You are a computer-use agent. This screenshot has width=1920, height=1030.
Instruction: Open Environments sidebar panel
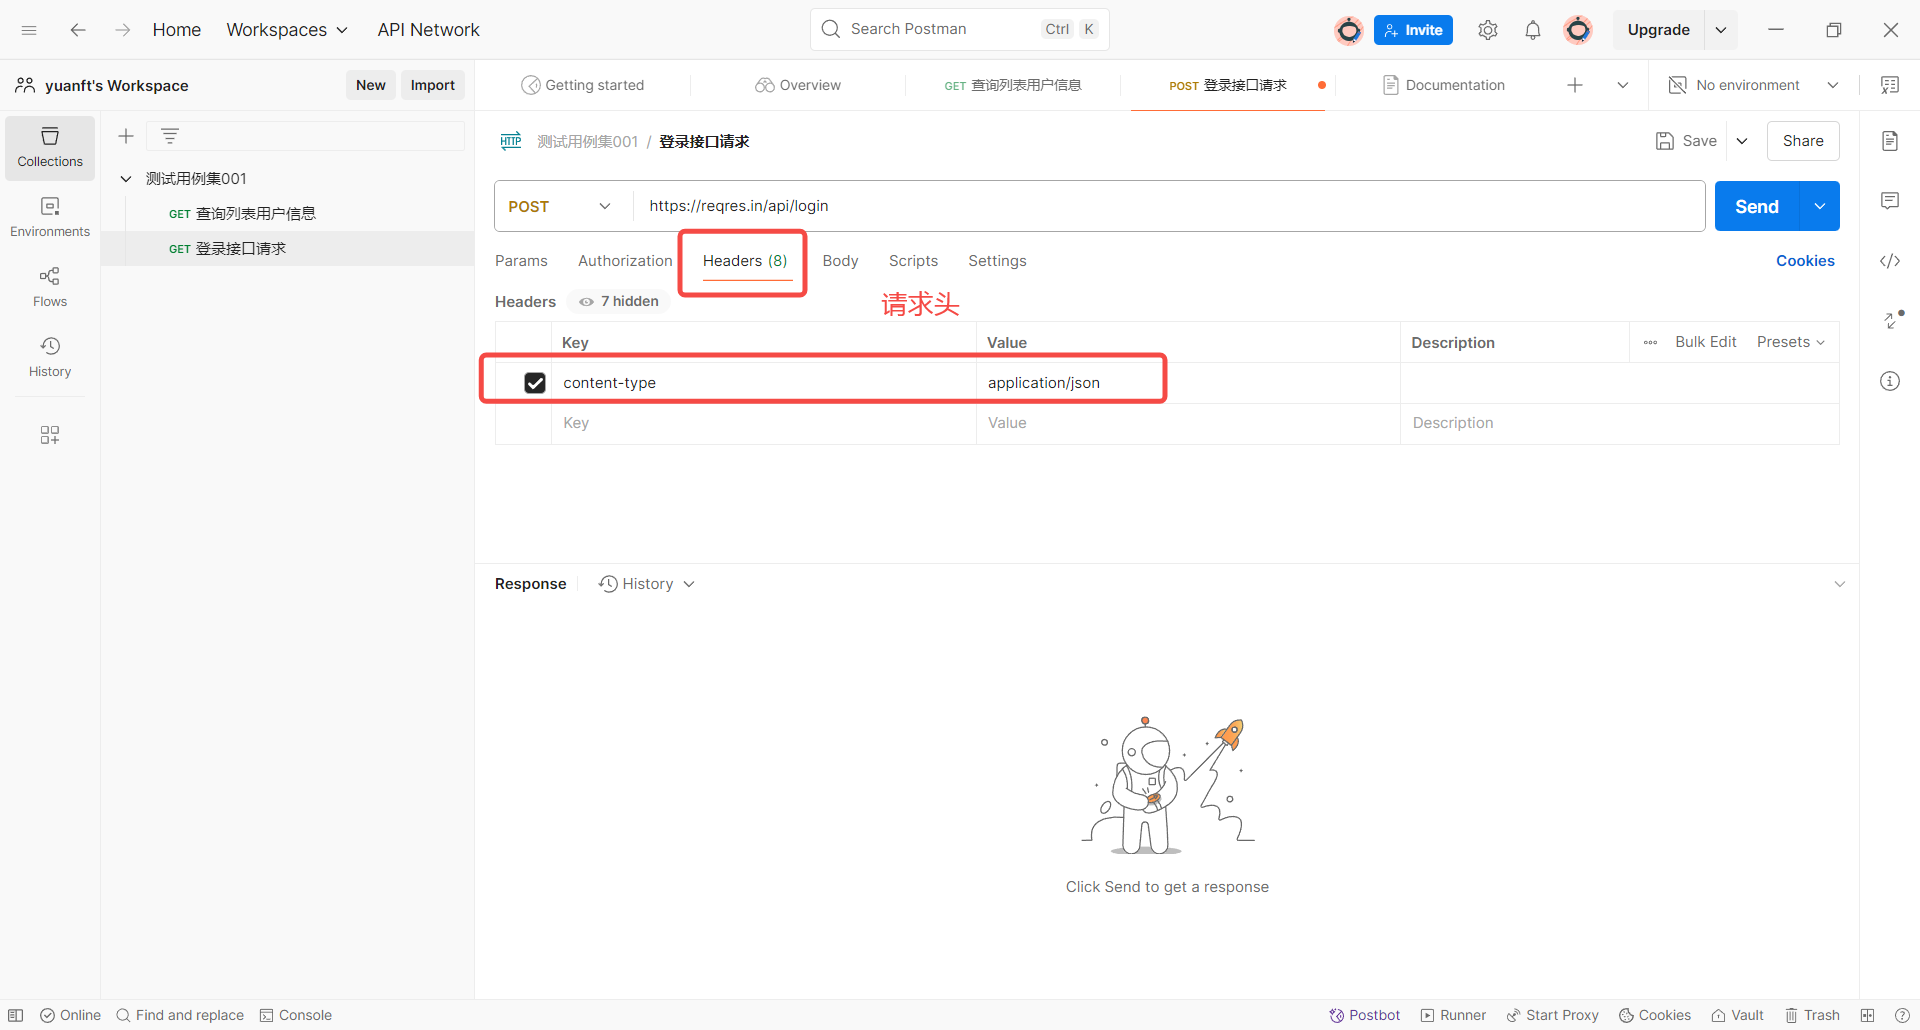[50, 218]
